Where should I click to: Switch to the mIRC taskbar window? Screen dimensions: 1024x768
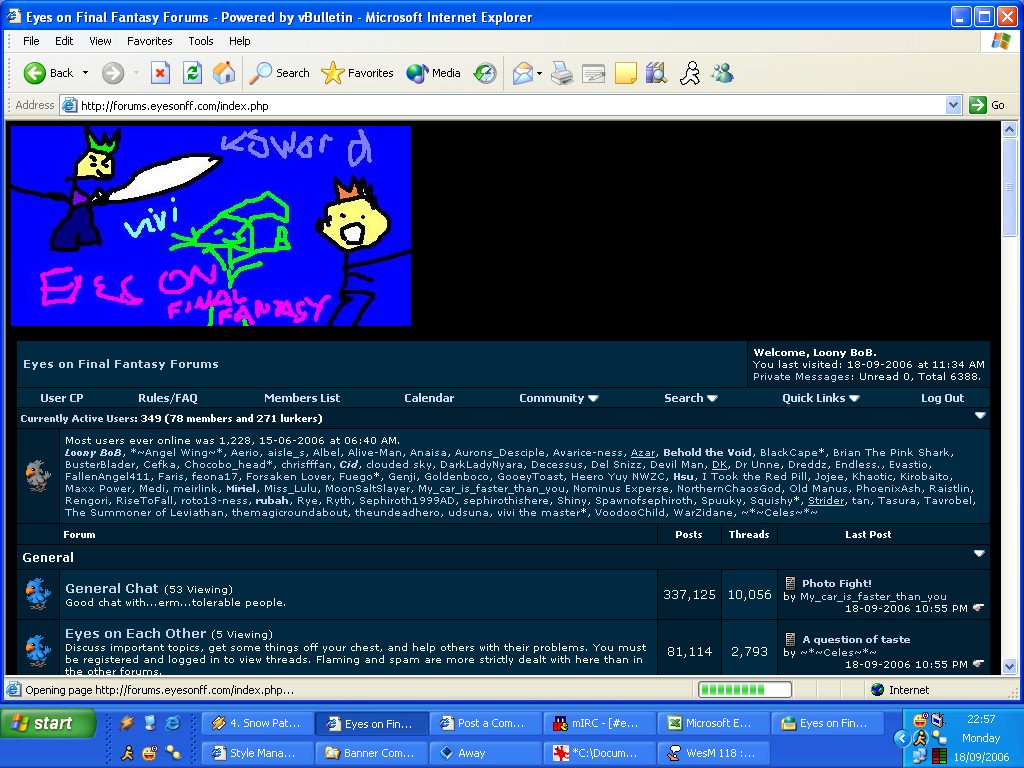(599, 724)
